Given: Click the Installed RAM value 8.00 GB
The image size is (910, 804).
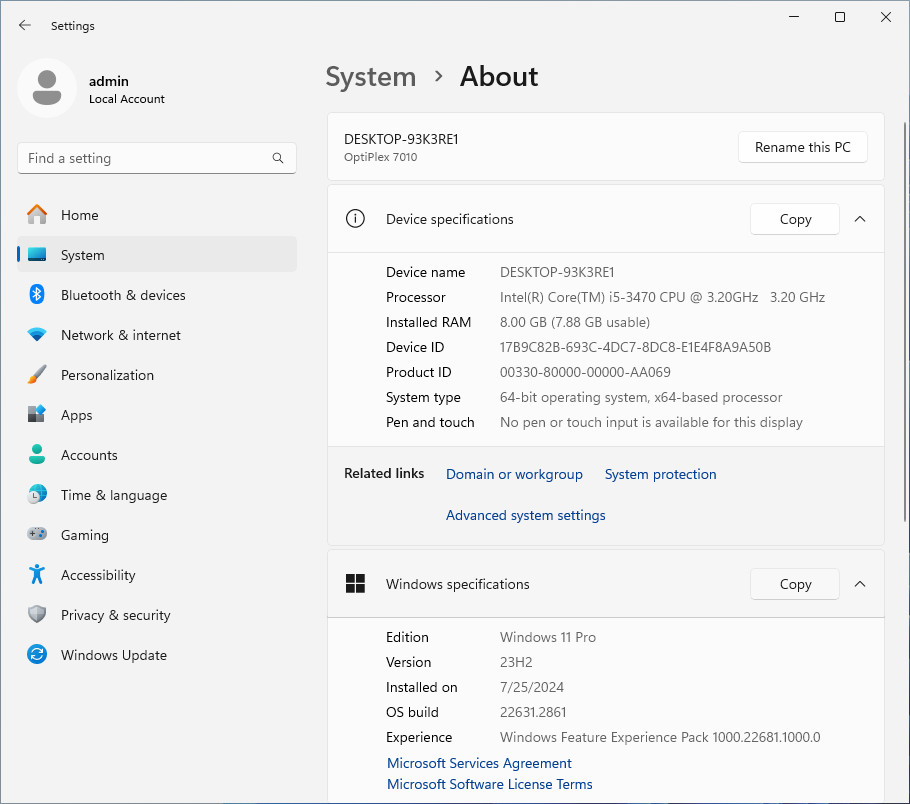Looking at the screenshot, I should tap(575, 322).
